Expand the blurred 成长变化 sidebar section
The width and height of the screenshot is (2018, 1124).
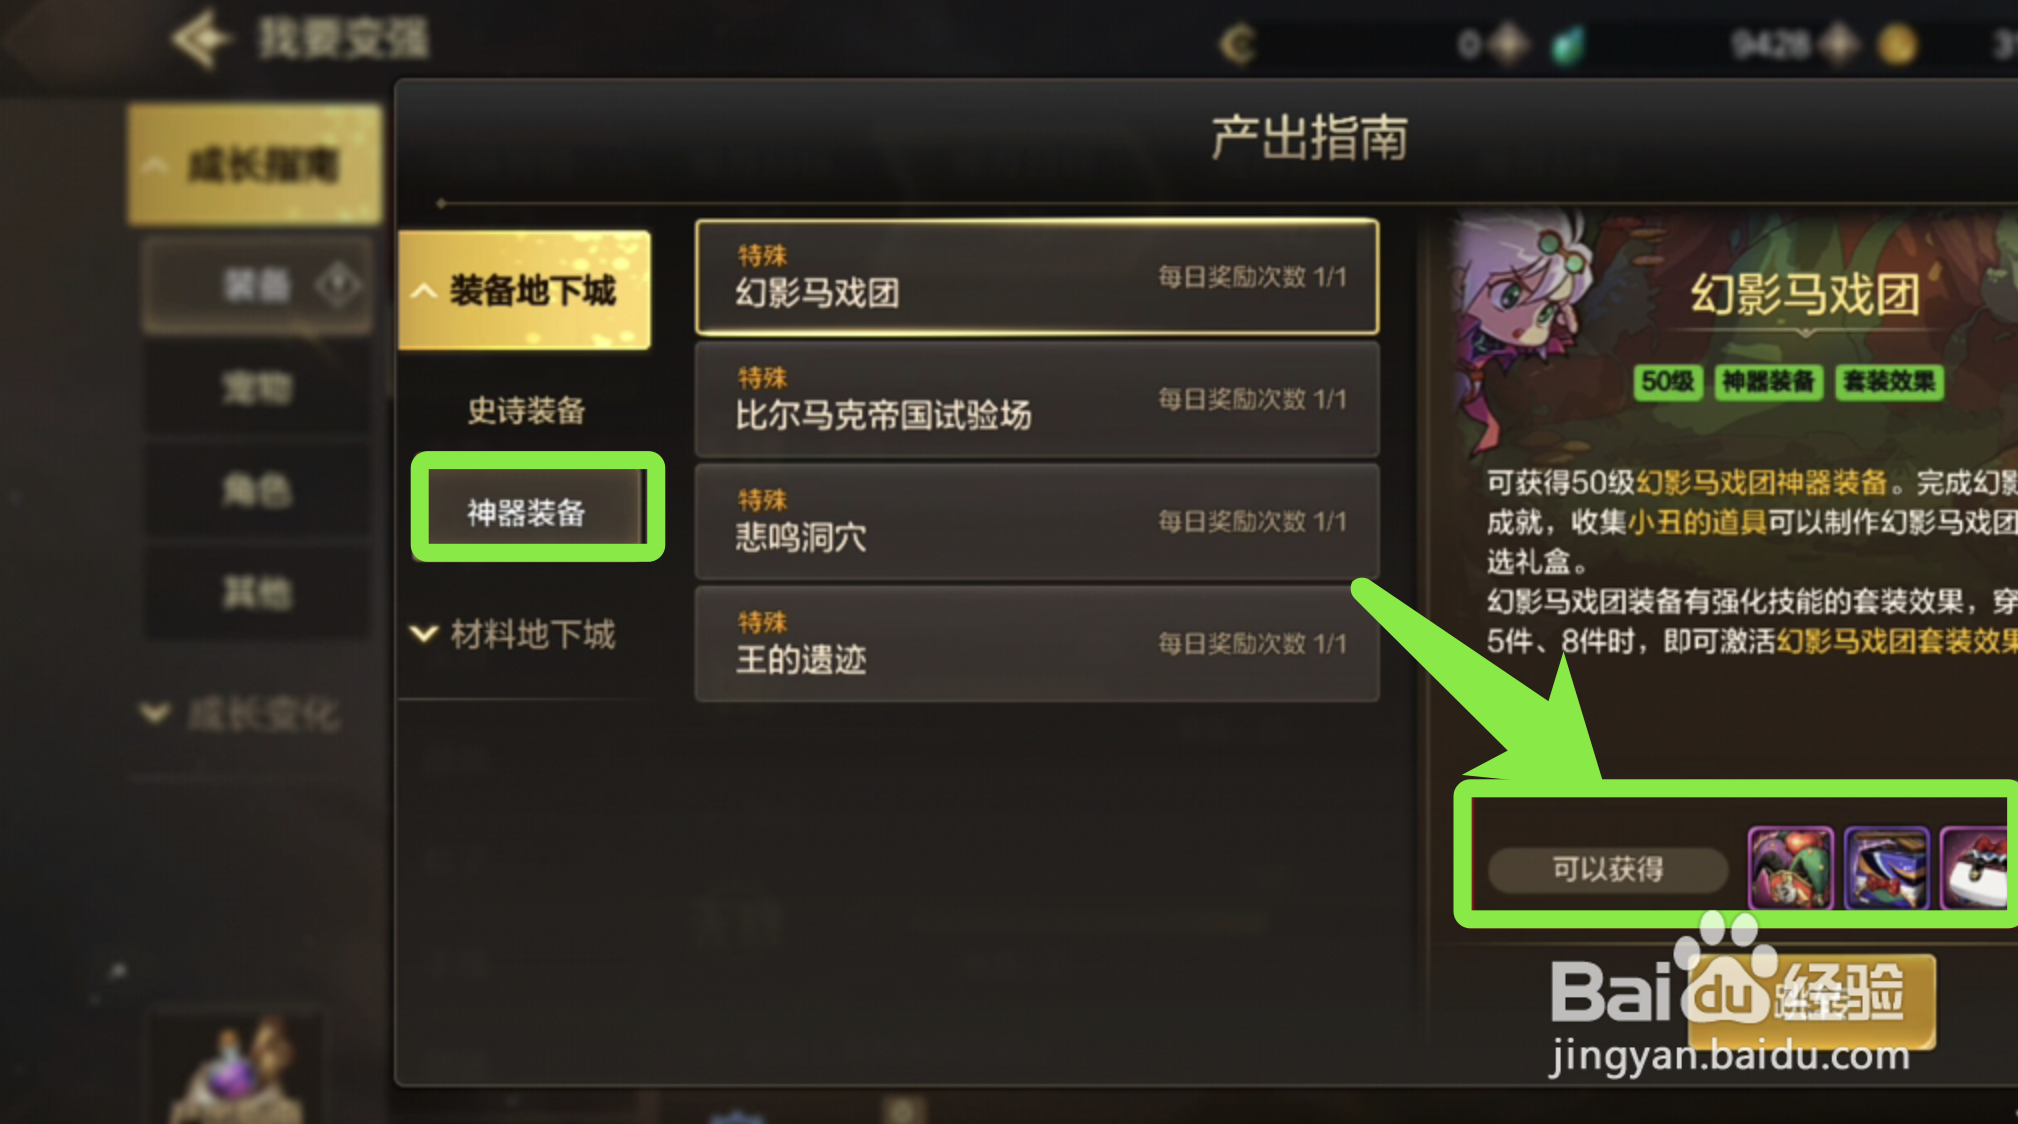pyautogui.click(x=242, y=714)
